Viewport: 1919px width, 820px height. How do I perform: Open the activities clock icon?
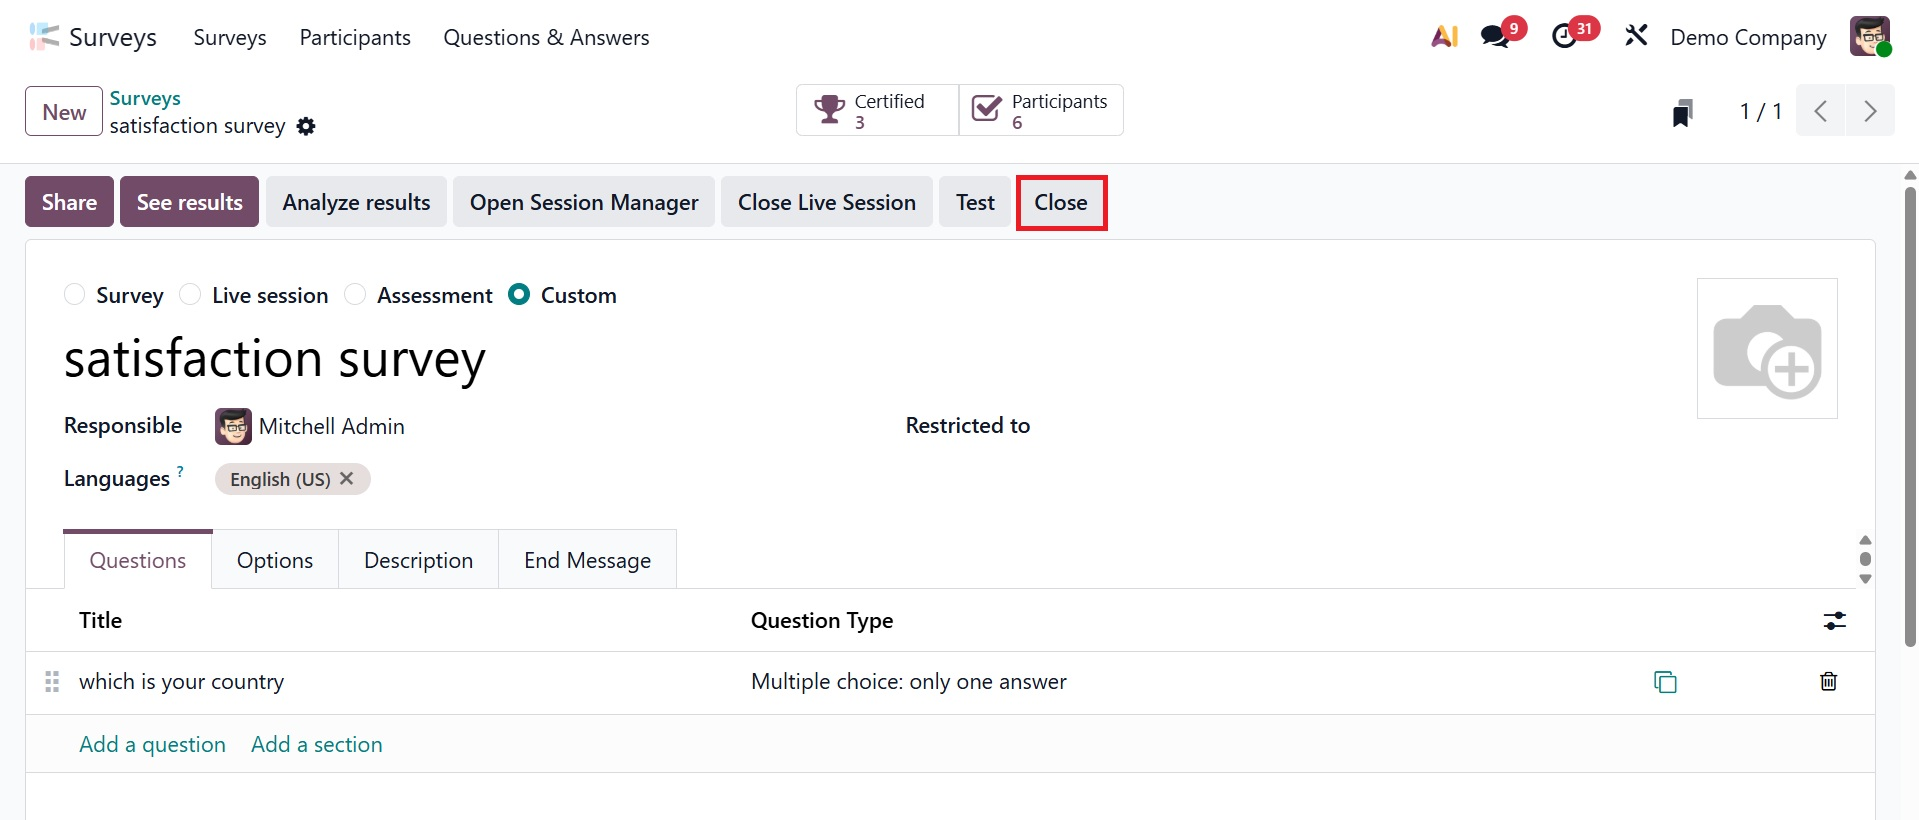click(1565, 37)
